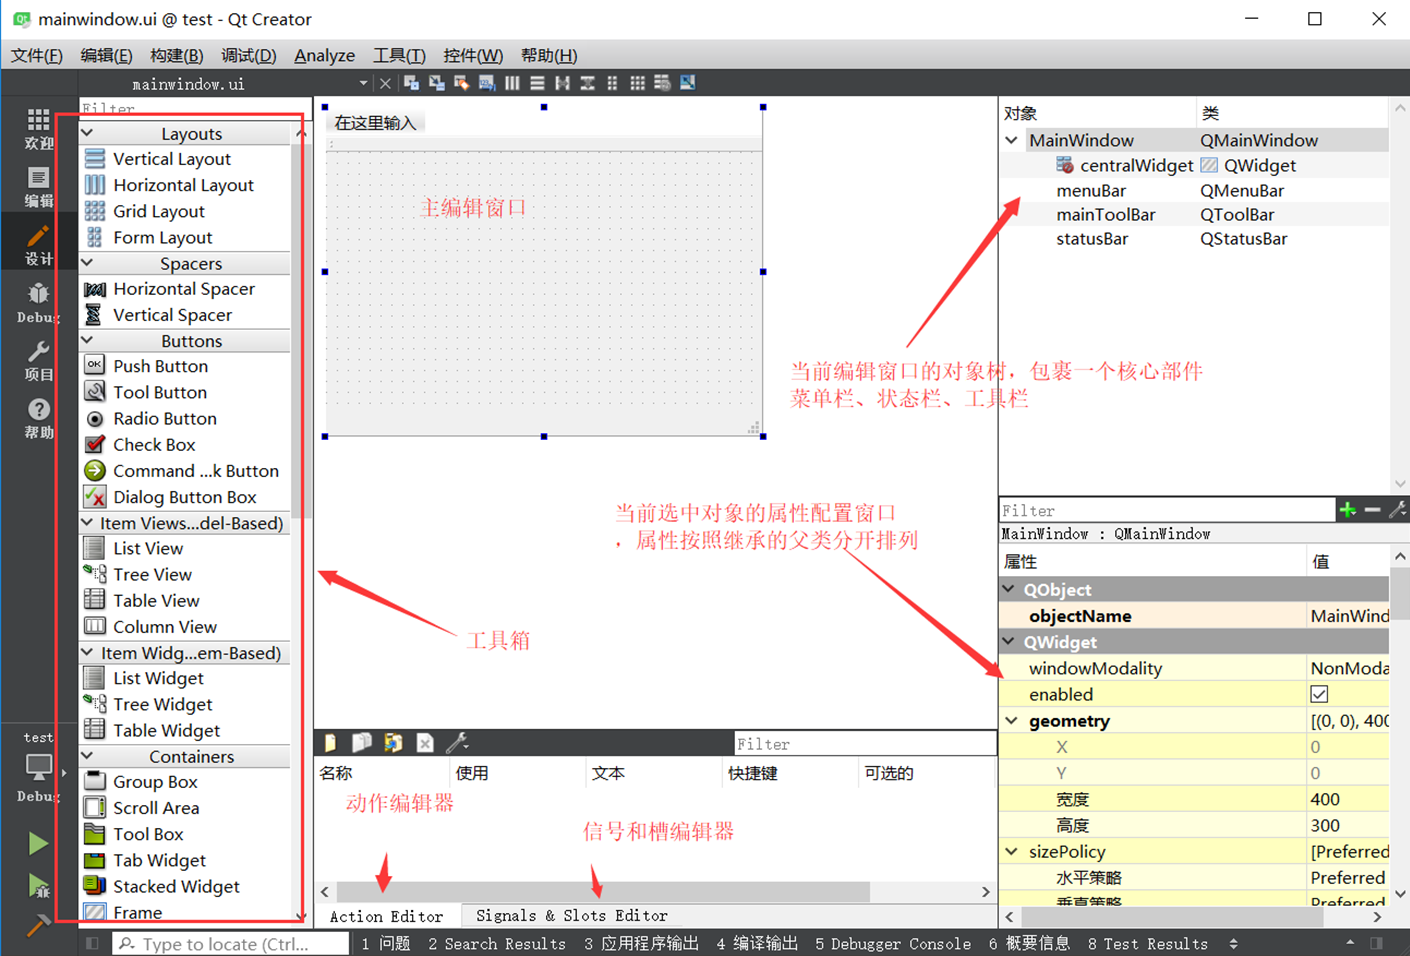The width and height of the screenshot is (1410, 956).
Task: Click Break Layout toolbar icon
Action: click(x=662, y=83)
